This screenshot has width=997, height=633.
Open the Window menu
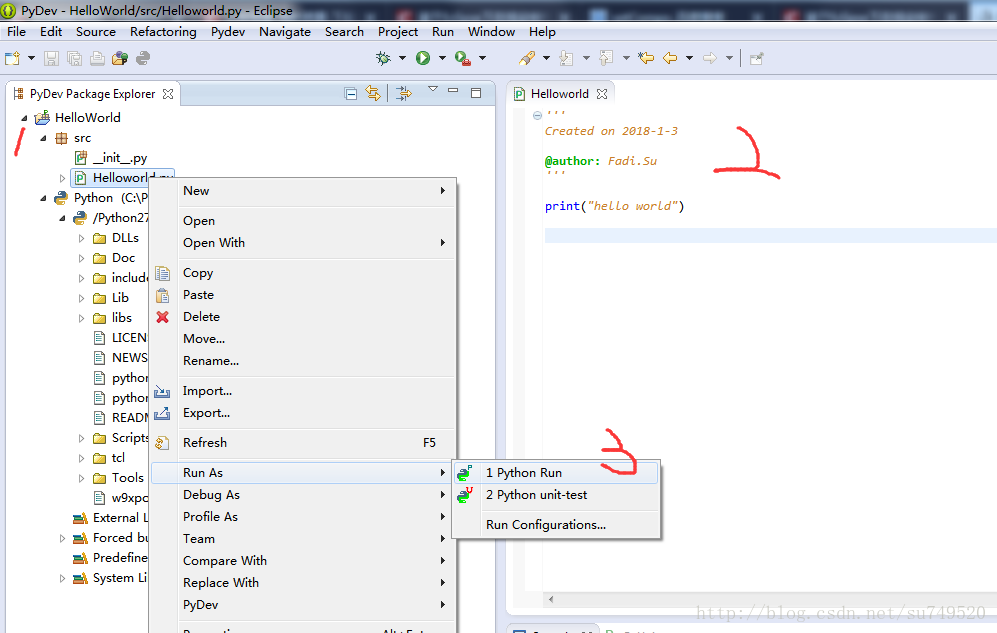coord(492,32)
